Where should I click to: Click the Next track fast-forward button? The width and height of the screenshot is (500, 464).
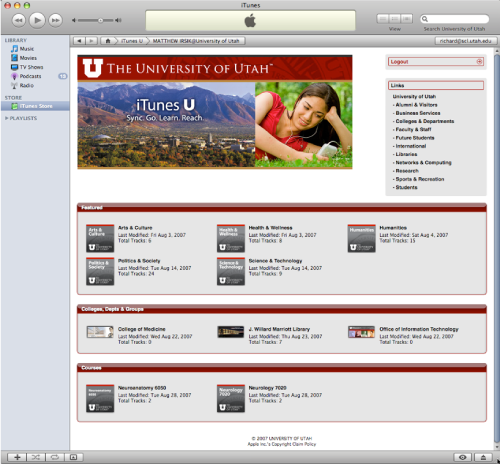coord(55,20)
